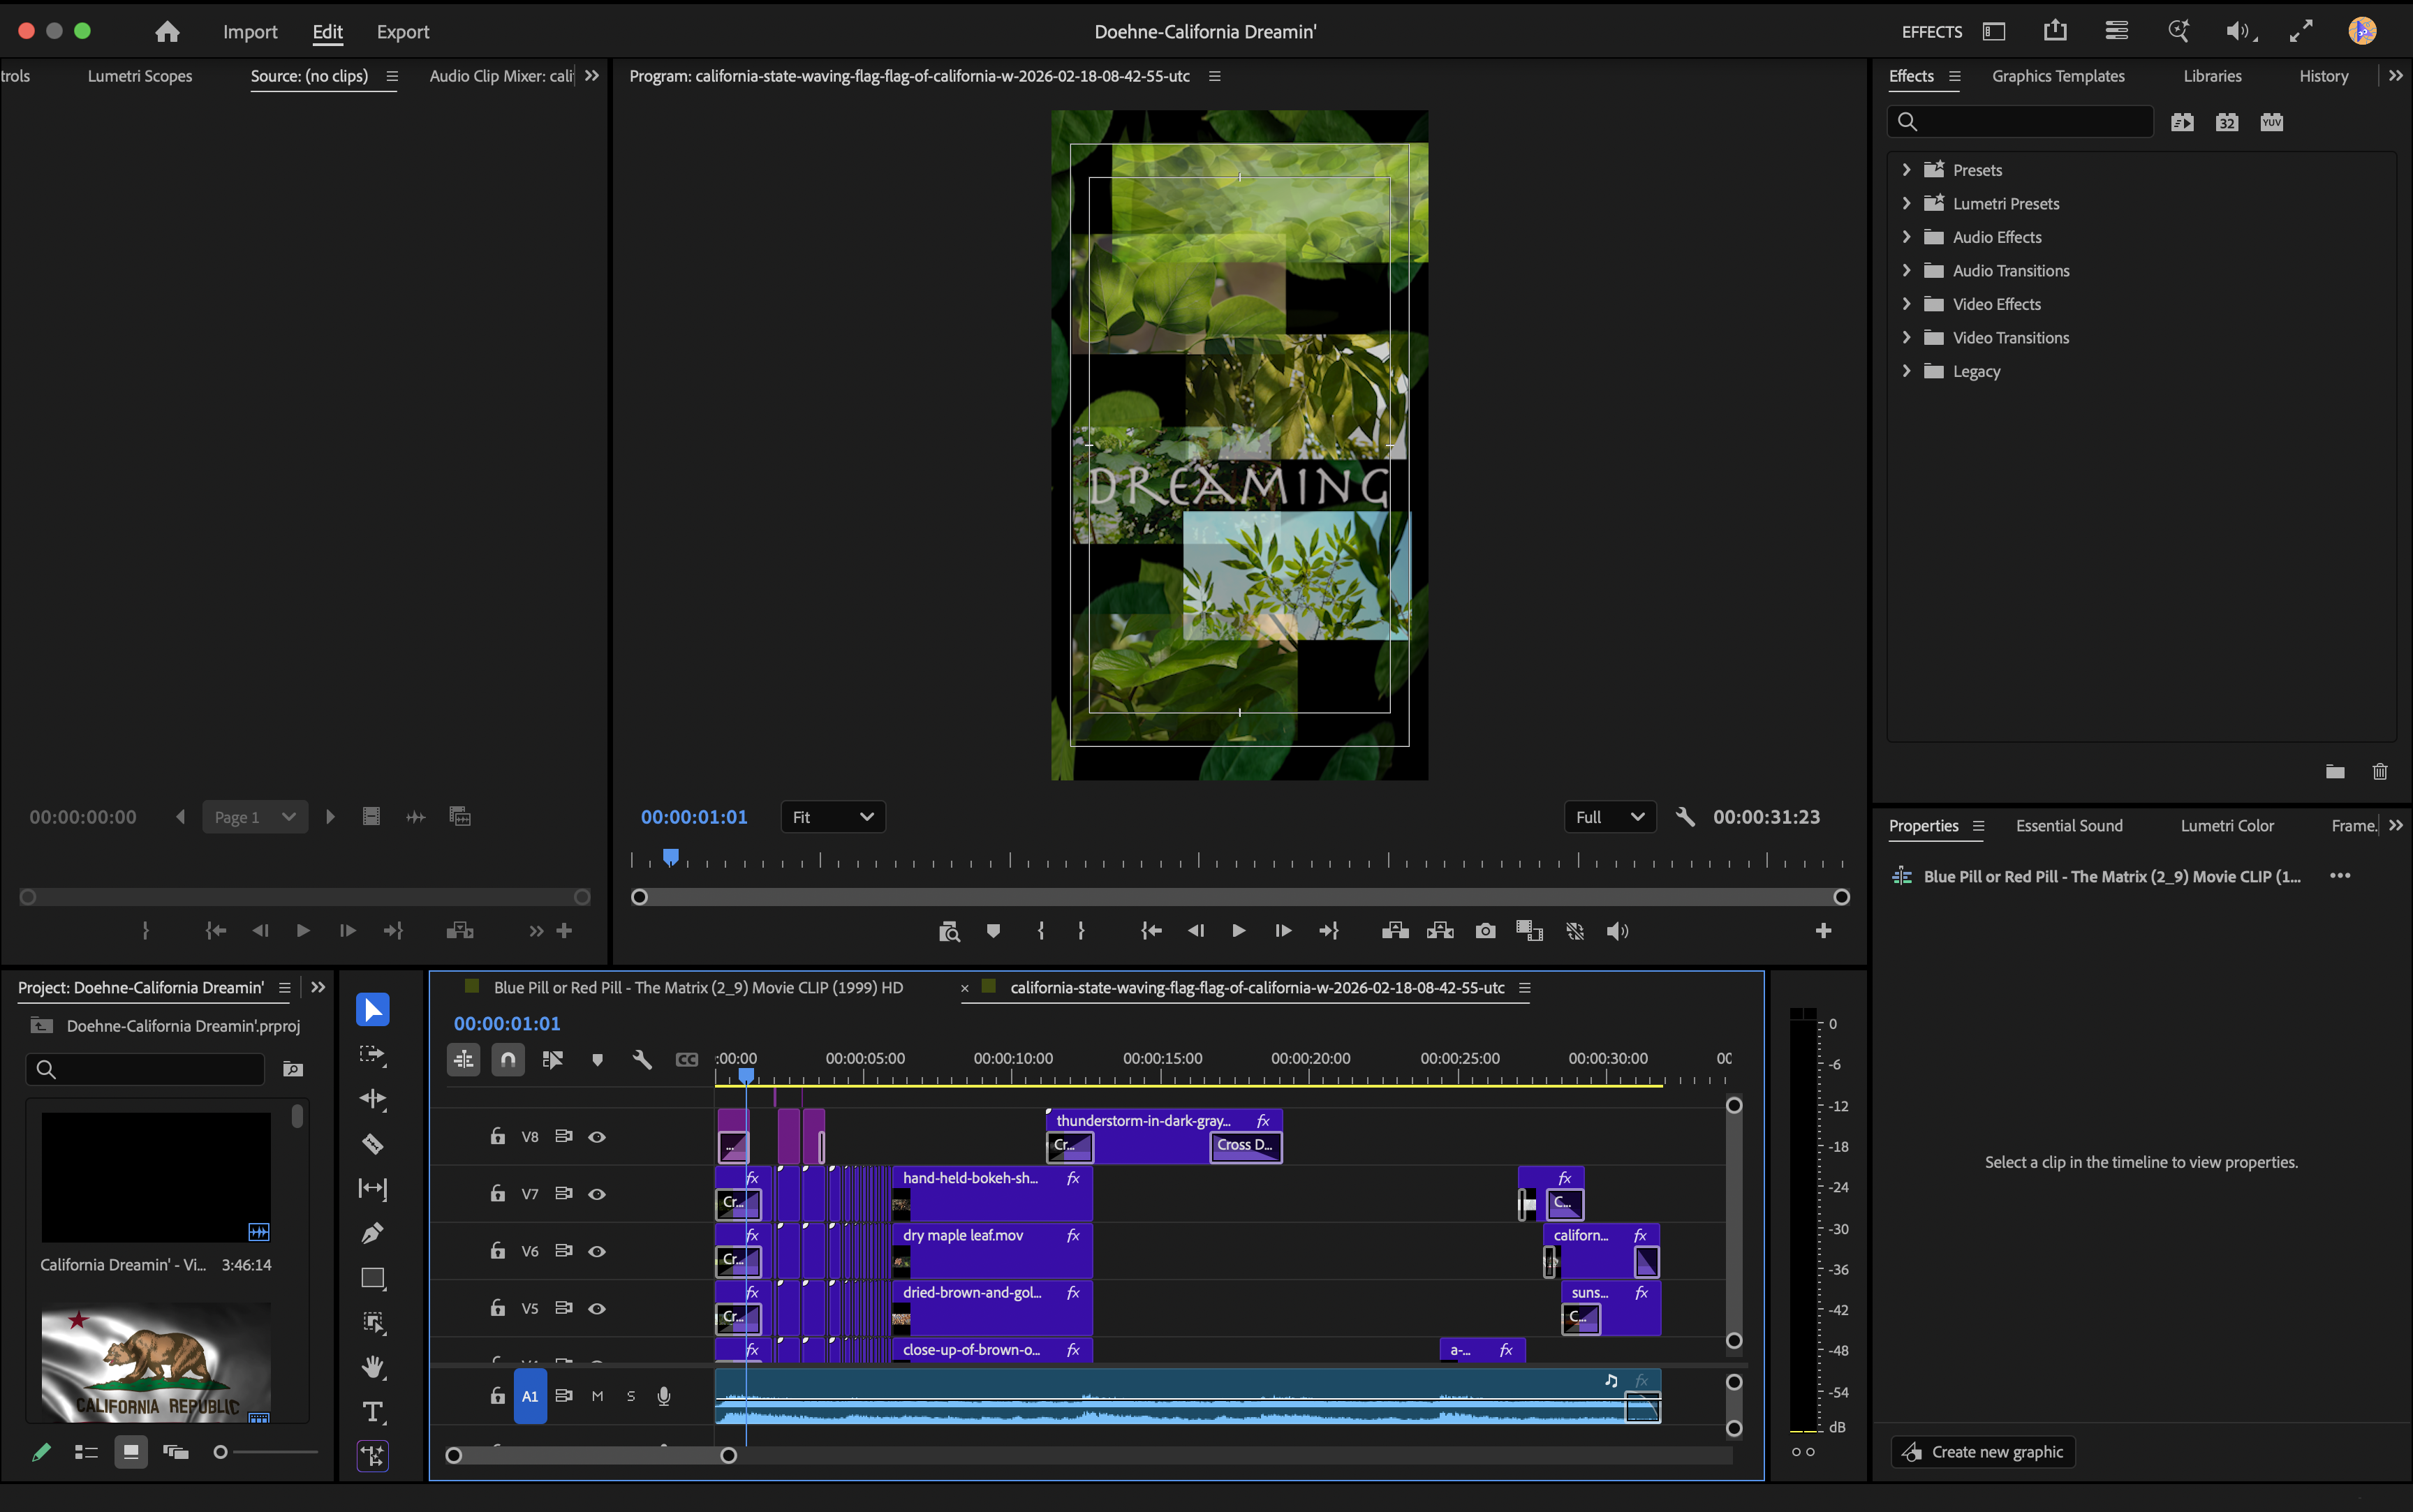This screenshot has height=1512, width=2413.
Task: Click the Effects panel search field
Action: 2020,122
